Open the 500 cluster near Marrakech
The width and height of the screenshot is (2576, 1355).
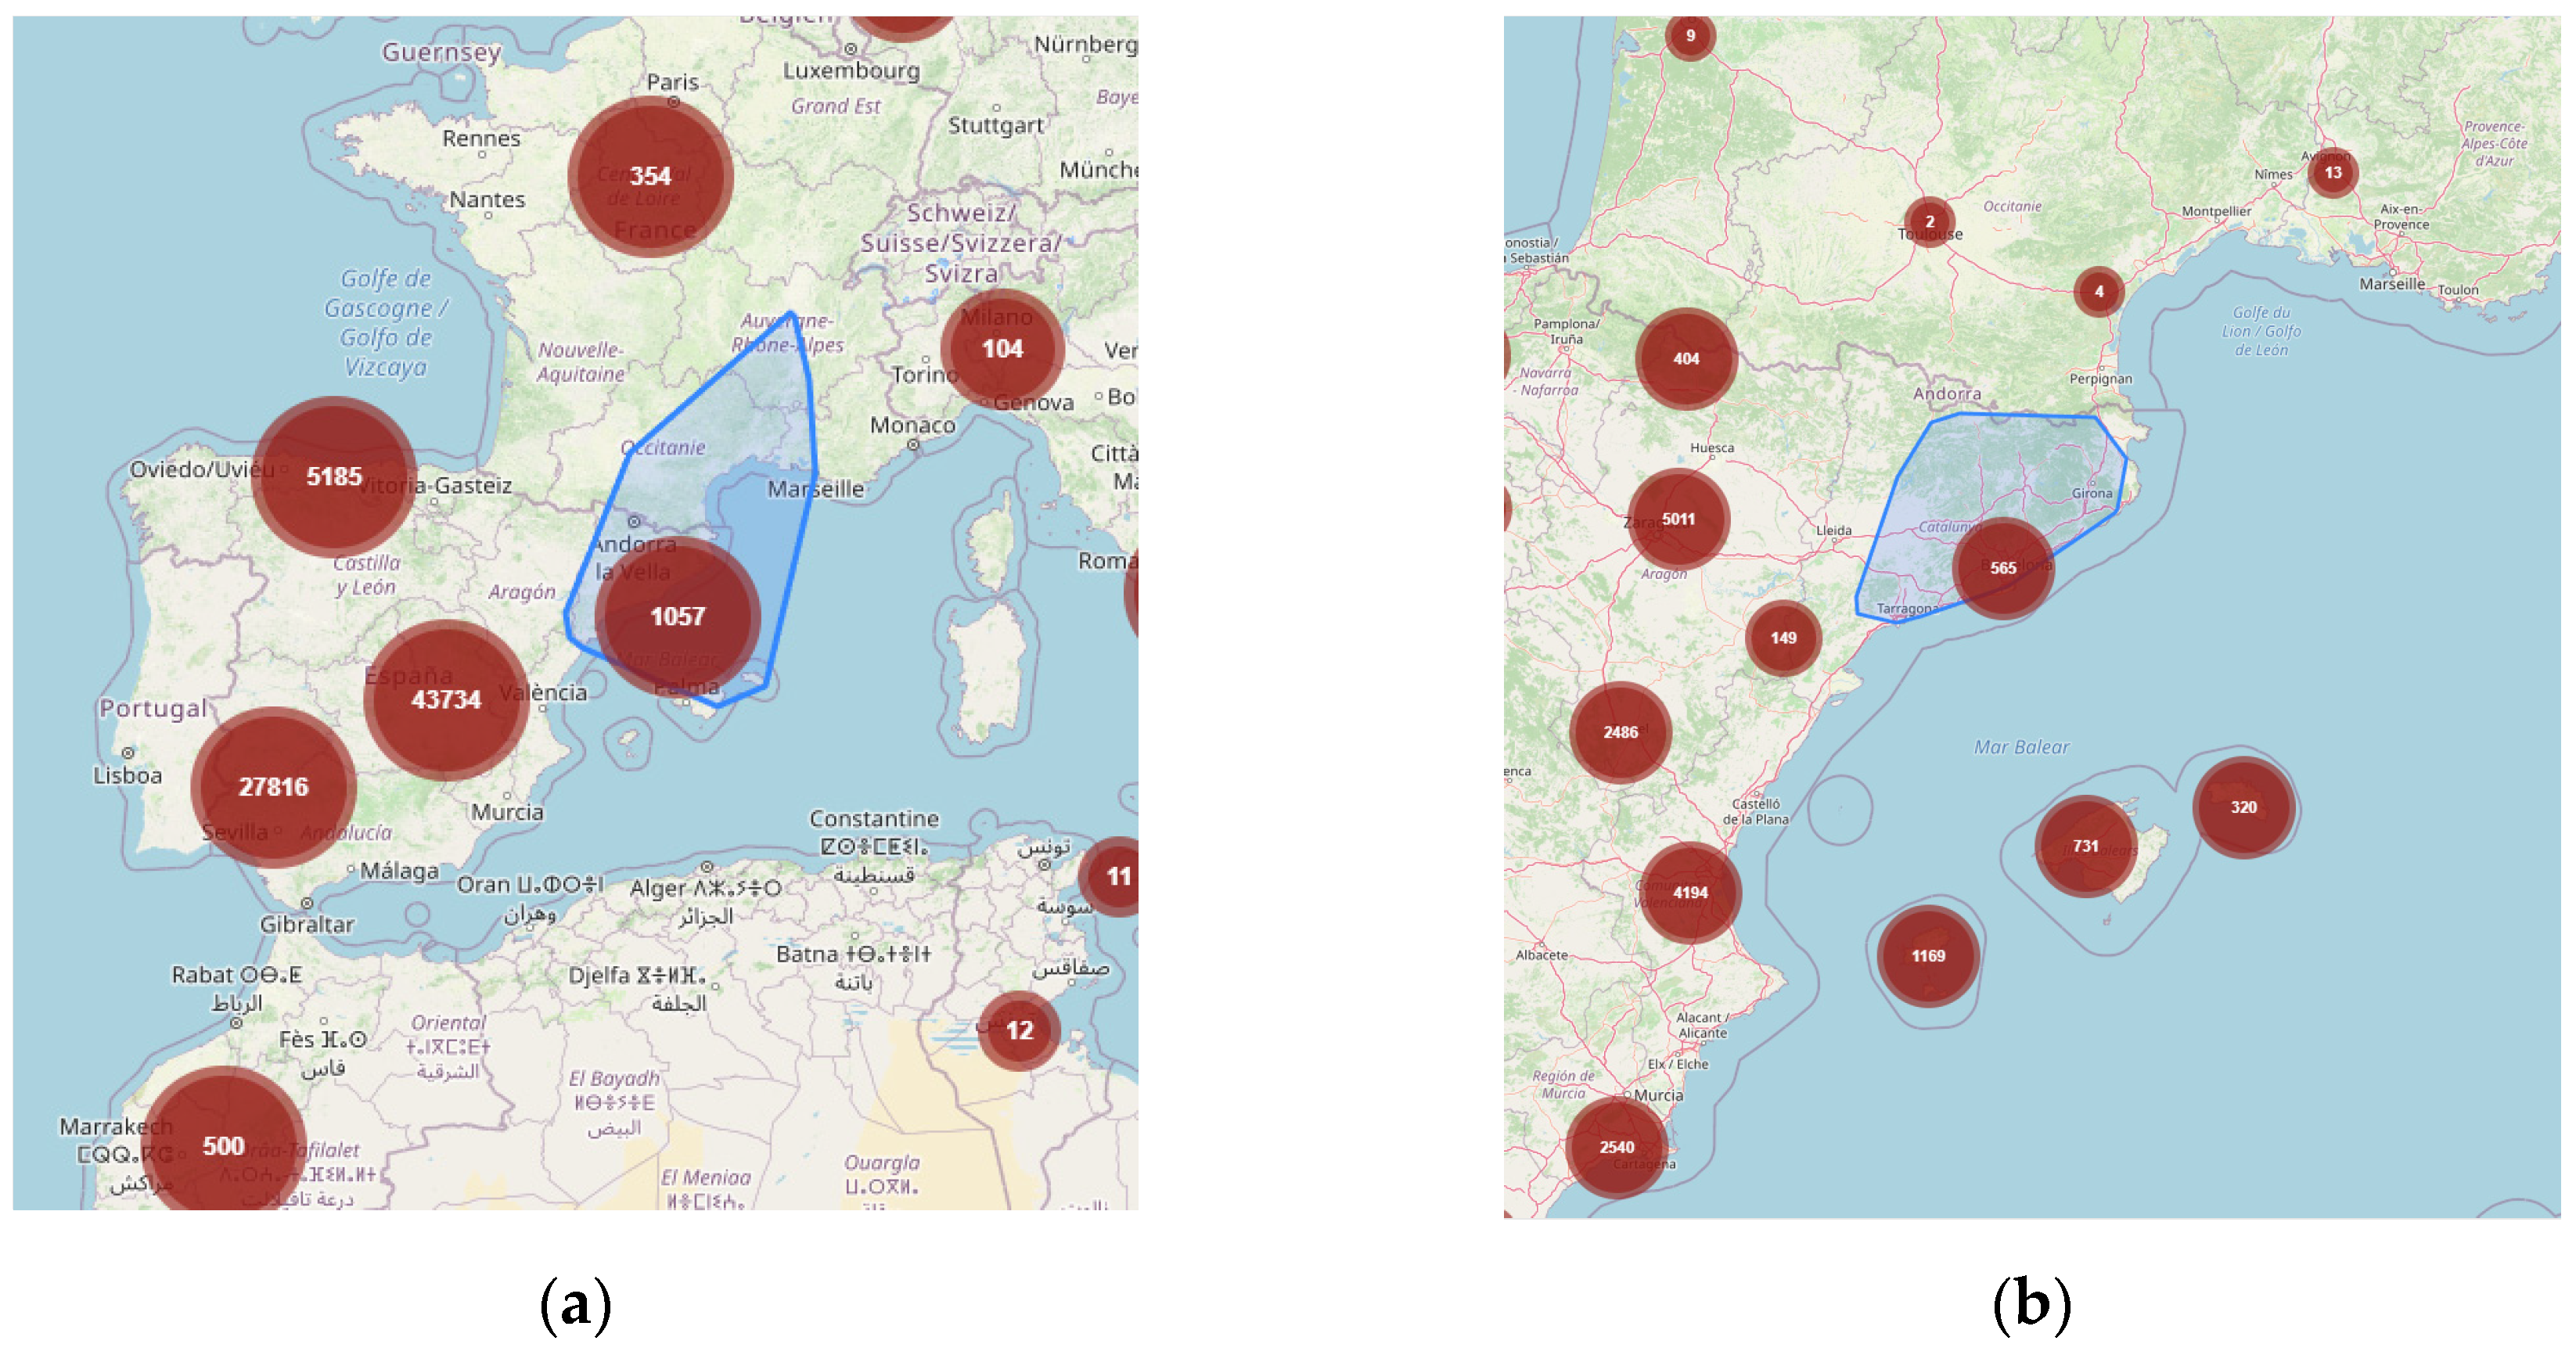point(223,1145)
